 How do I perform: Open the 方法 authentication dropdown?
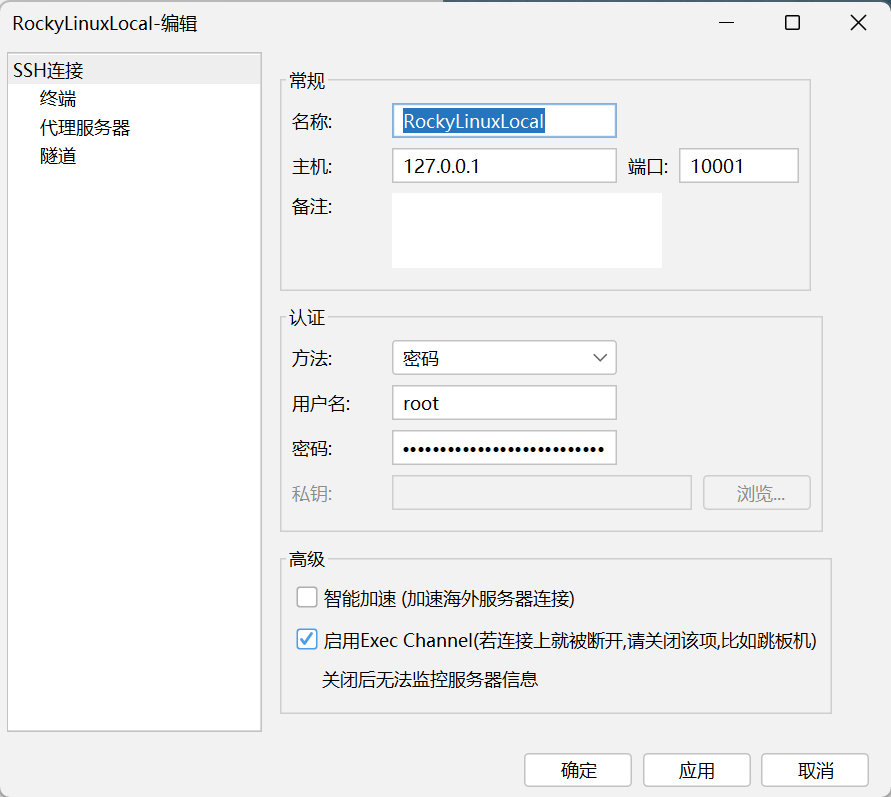[x=504, y=358]
